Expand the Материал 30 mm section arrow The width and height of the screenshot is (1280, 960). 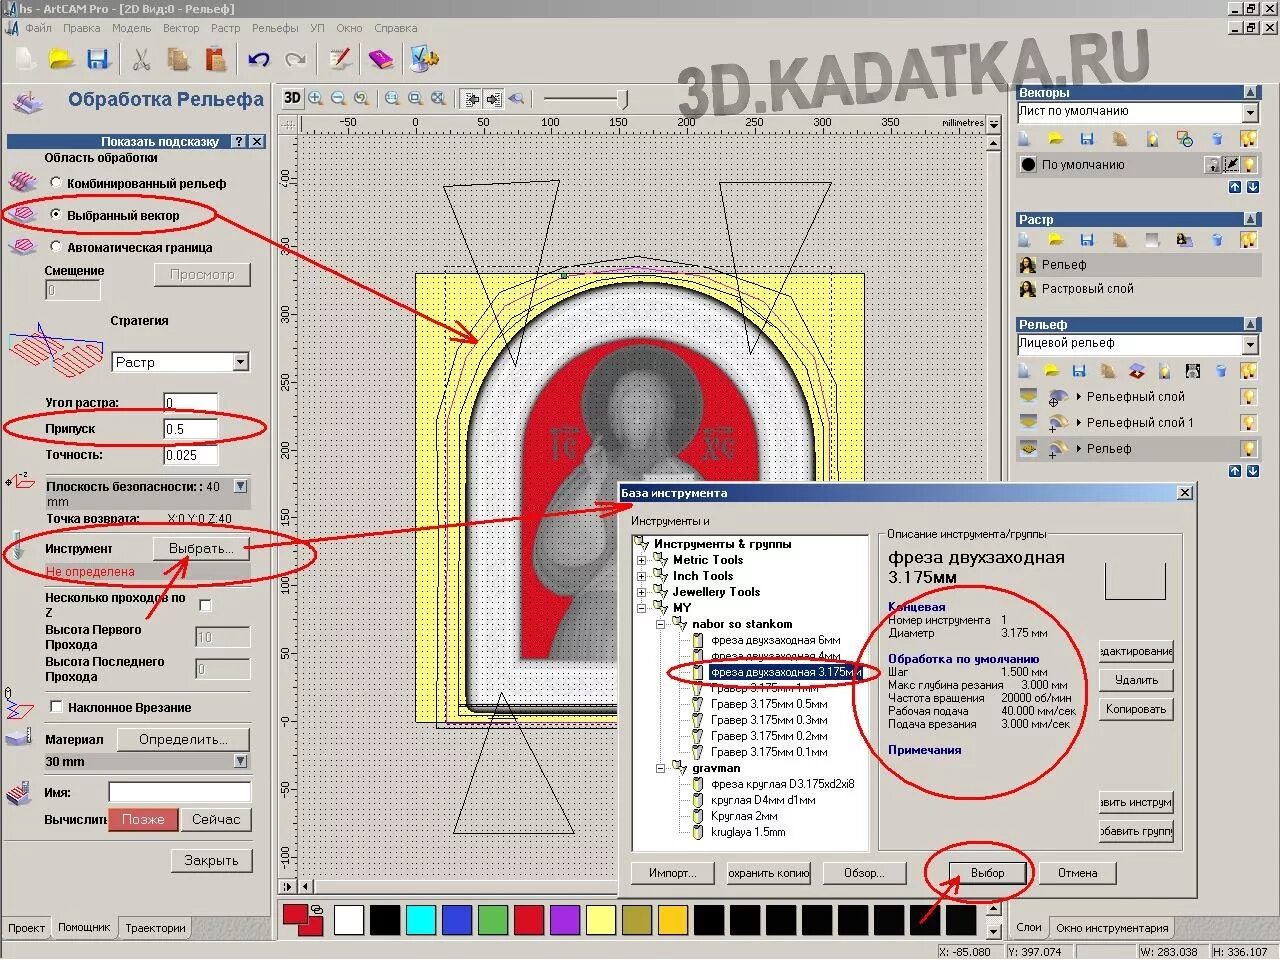point(240,761)
